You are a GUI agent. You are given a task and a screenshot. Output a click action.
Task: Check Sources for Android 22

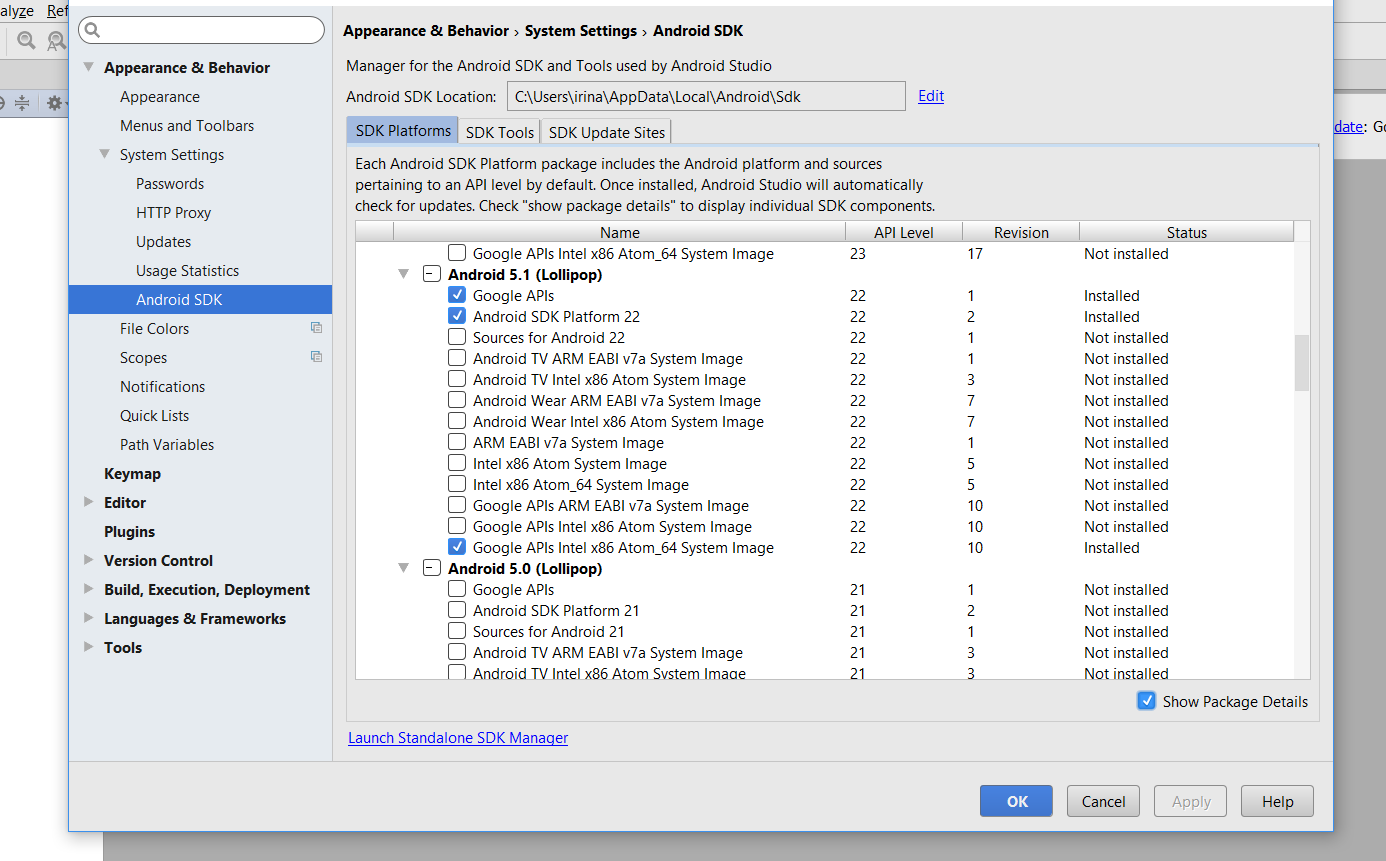coord(457,337)
